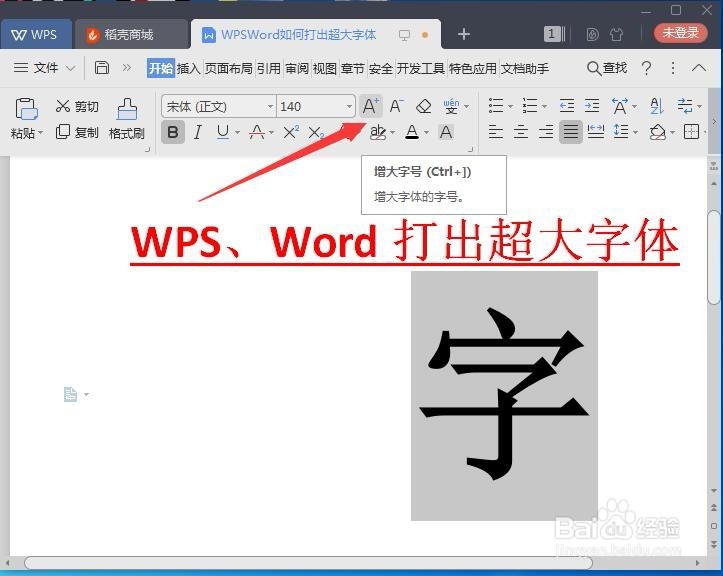This screenshot has height=576, width=723.
Task: Switch to the 页面布局 (Page Layout) tab
Action: tap(229, 68)
